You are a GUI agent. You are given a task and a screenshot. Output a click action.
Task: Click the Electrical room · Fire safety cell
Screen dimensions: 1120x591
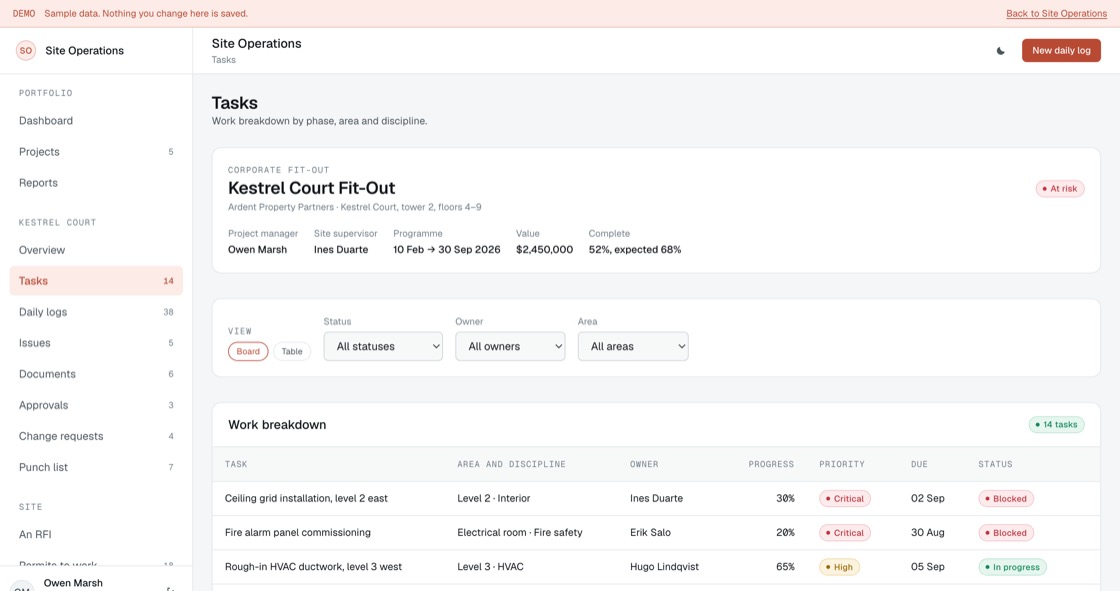520,533
